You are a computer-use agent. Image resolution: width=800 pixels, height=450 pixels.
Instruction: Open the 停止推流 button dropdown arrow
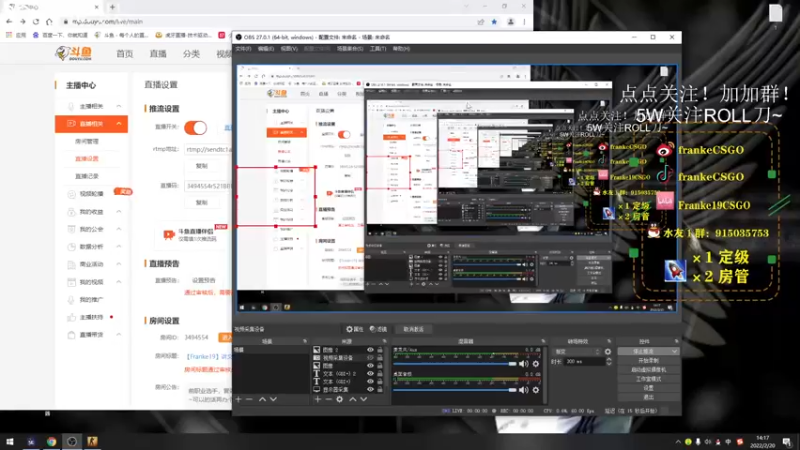(x=674, y=352)
